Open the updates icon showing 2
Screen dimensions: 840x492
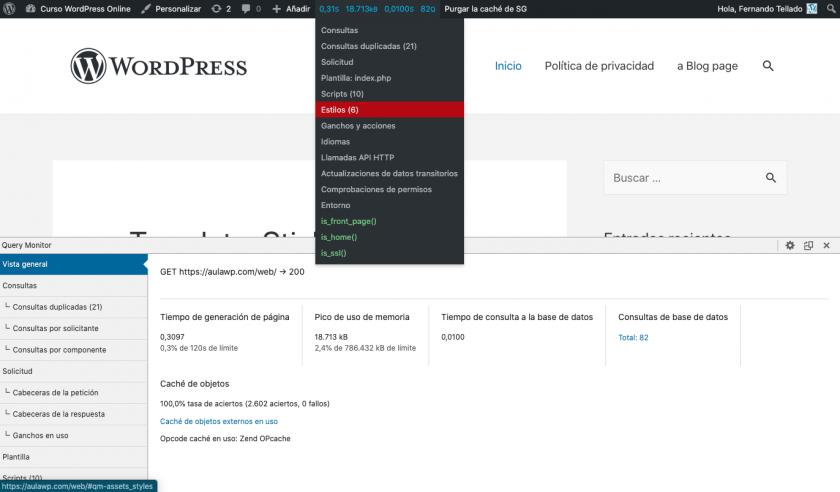point(221,8)
